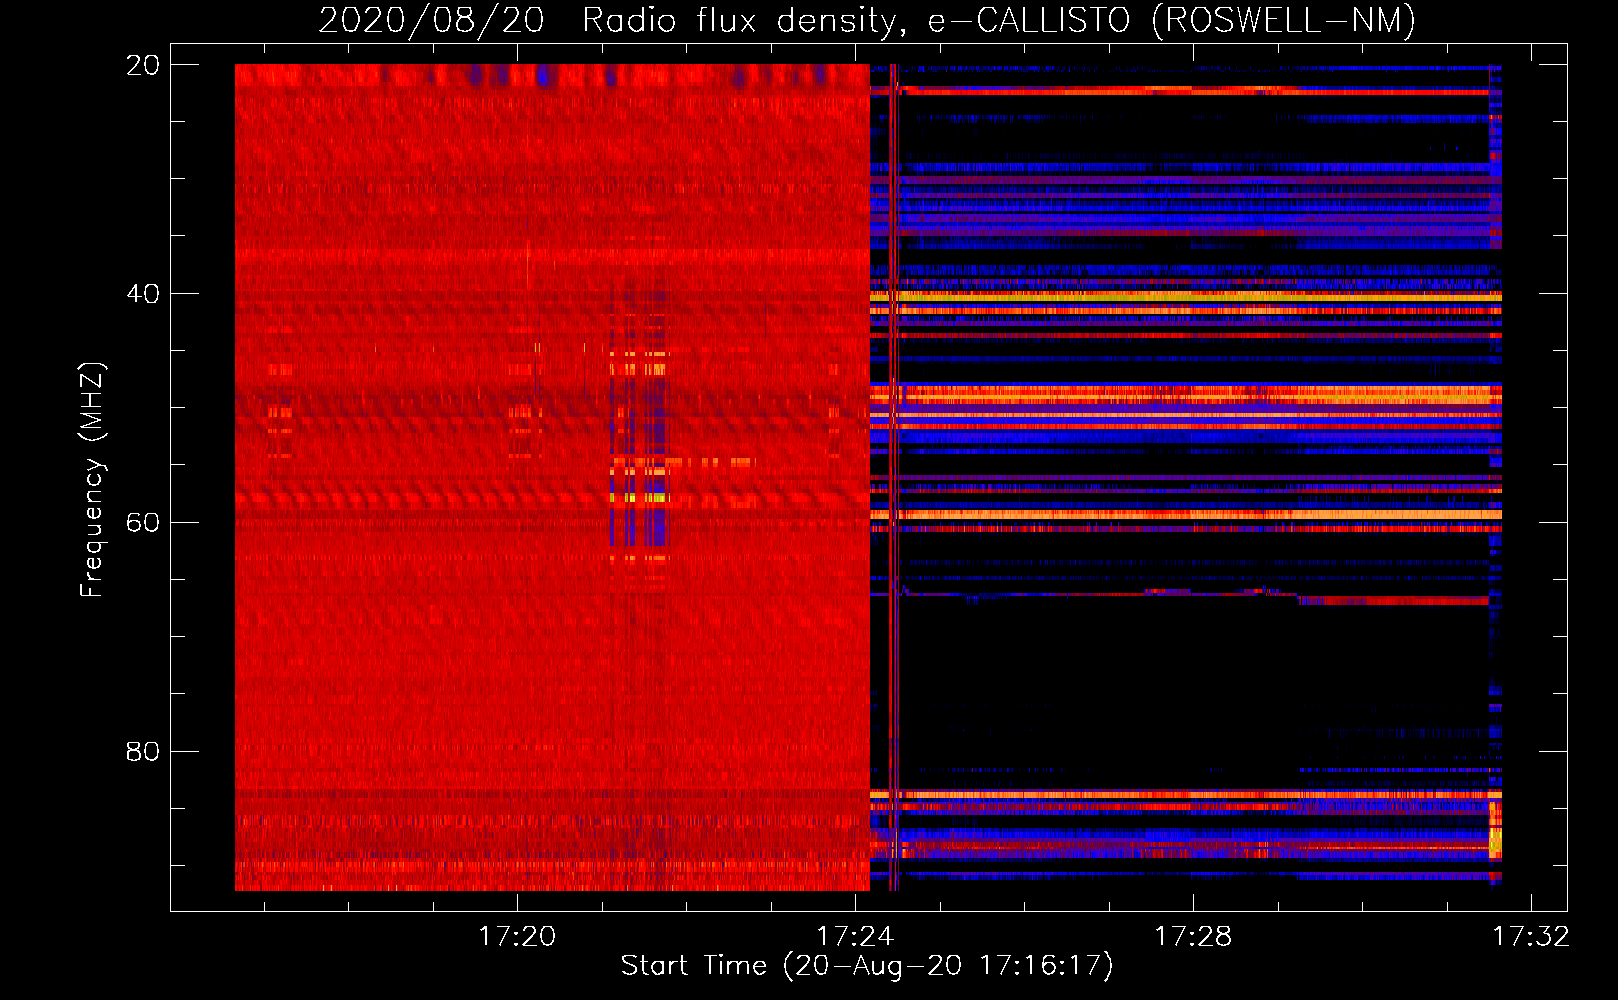Click the Start Time (20-Aug-20 17:16:17) label
The height and width of the screenshot is (1000, 1618).
867,966
